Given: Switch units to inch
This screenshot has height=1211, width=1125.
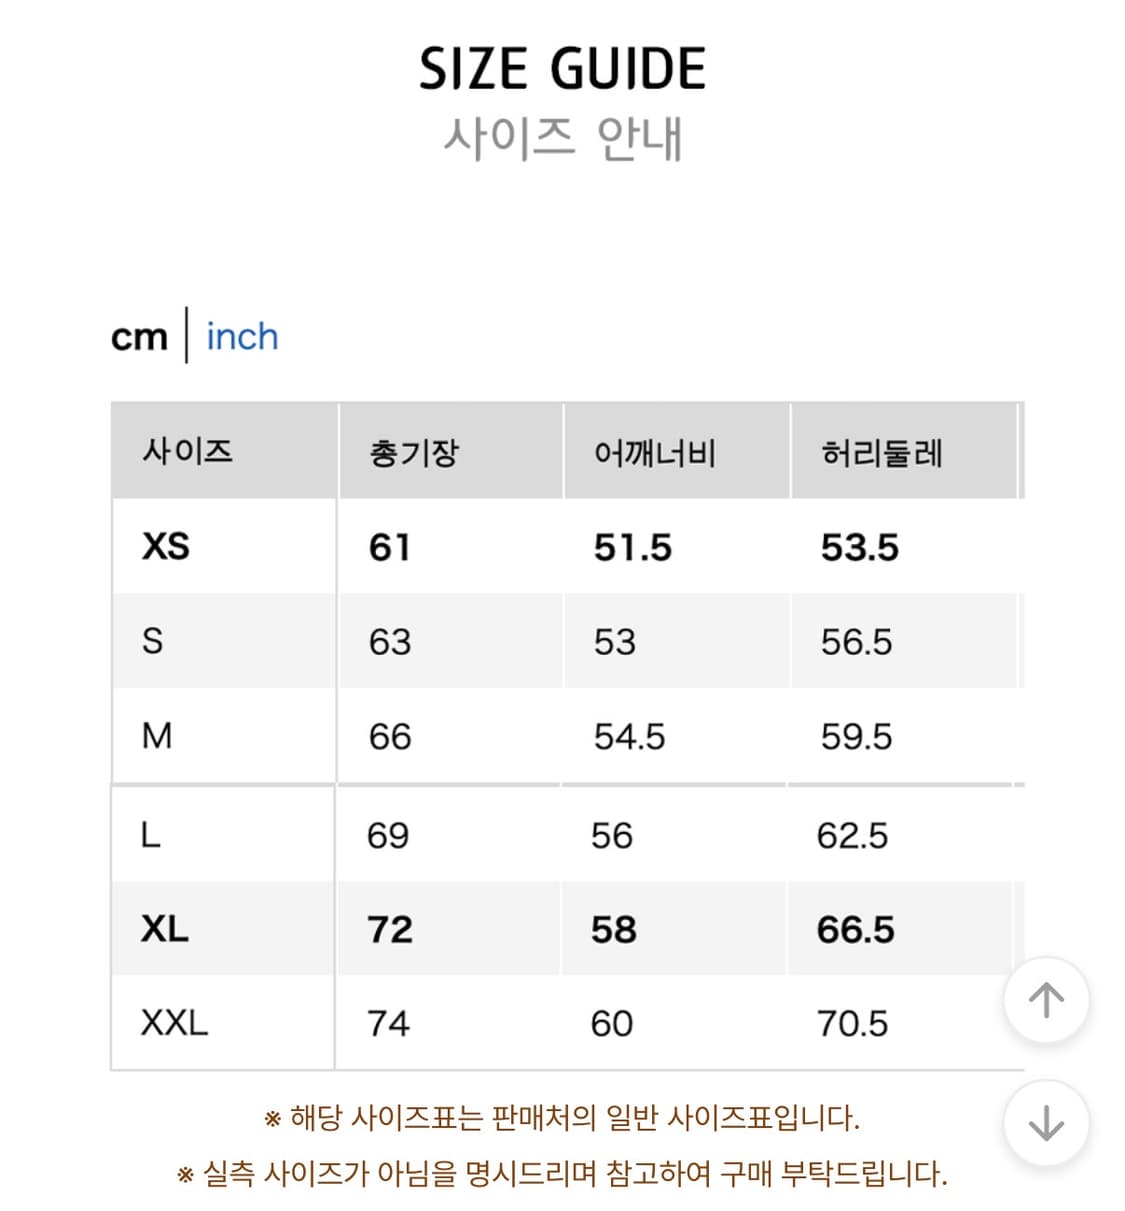Looking at the screenshot, I should 241,337.
